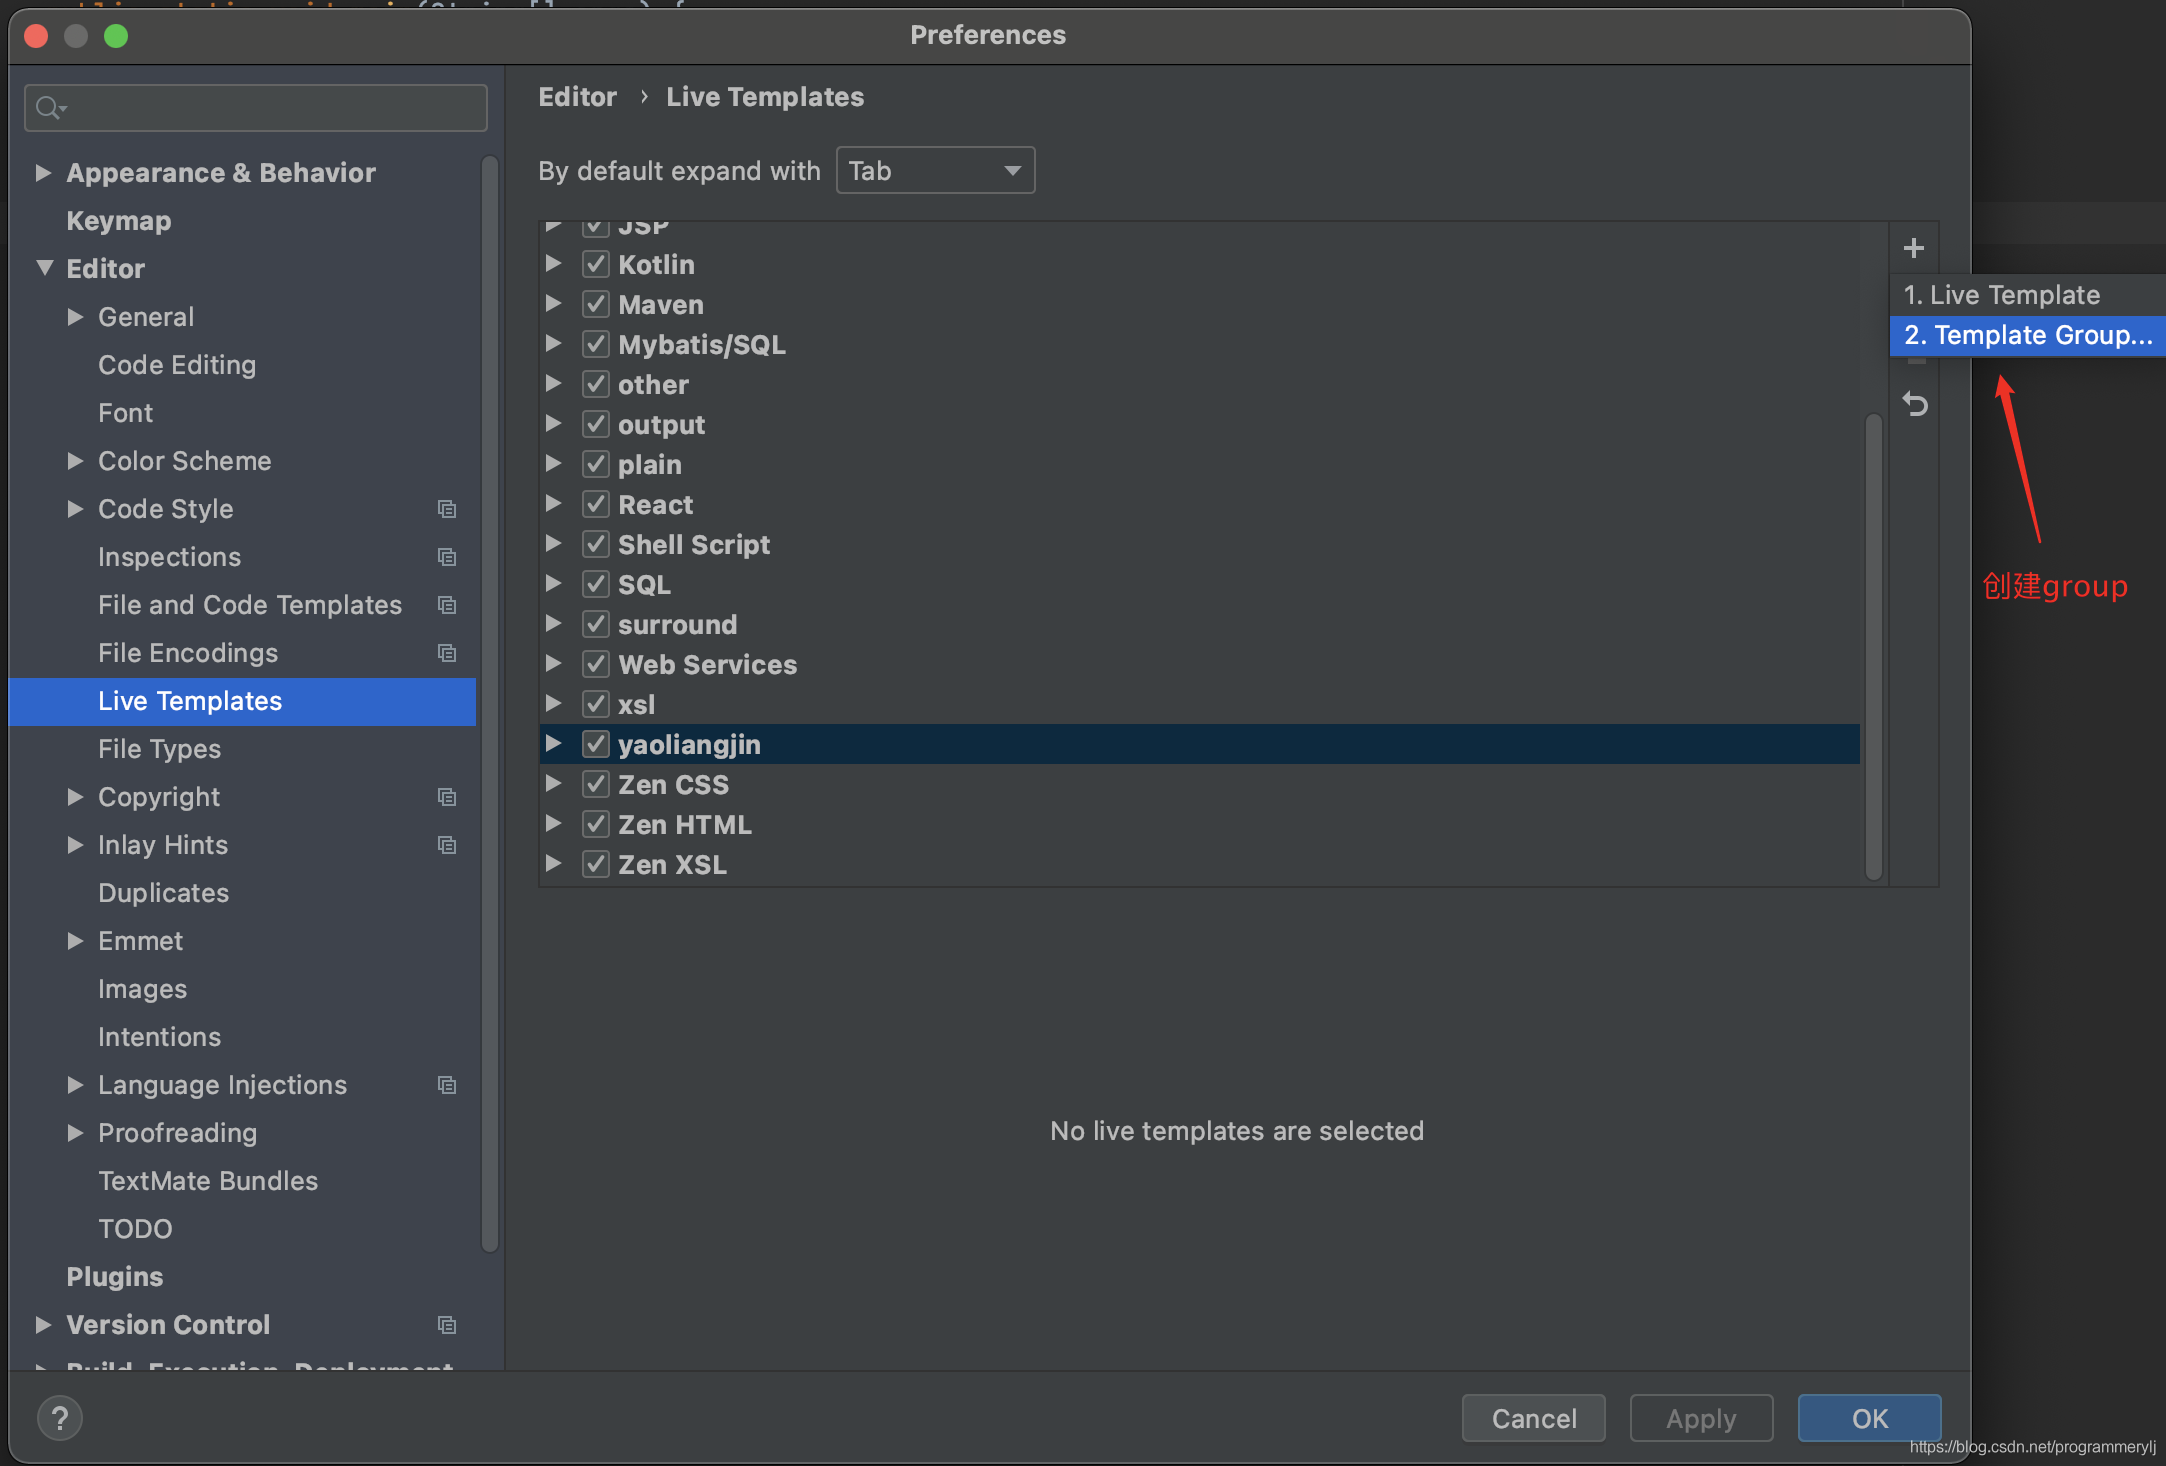Click project-level icon beside Code Style

(x=447, y=509)
